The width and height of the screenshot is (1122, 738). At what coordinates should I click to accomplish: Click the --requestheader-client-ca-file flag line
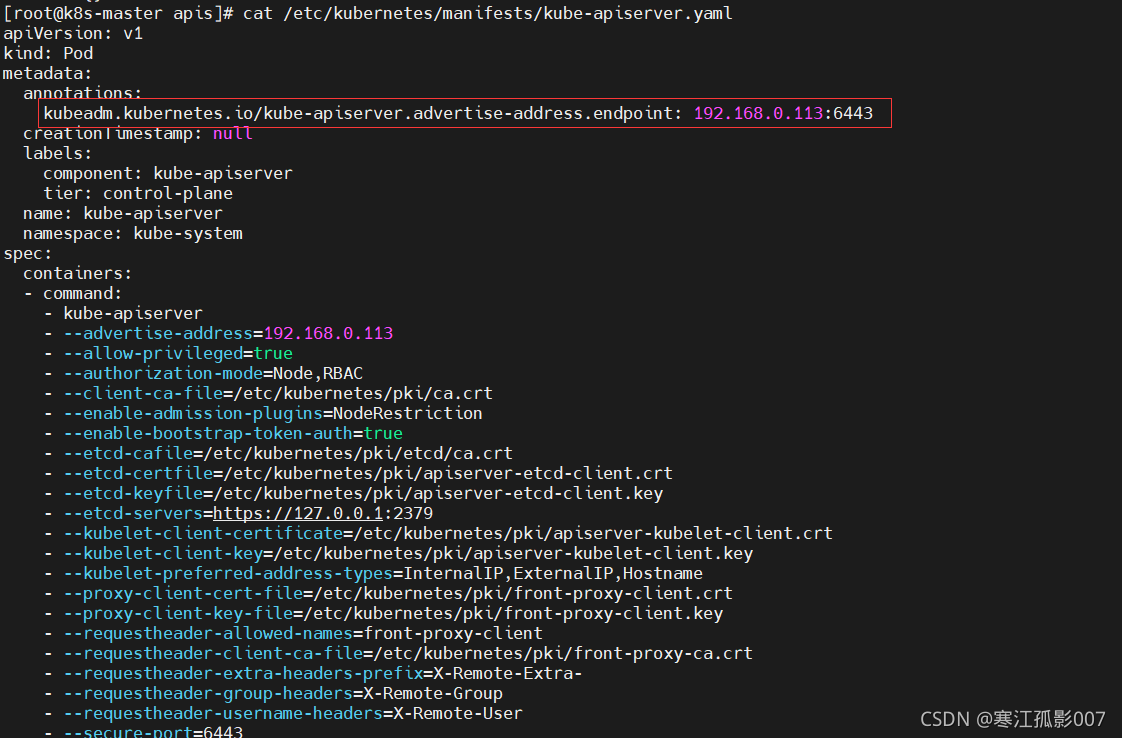pyautogui.click(x=398, y=654)
